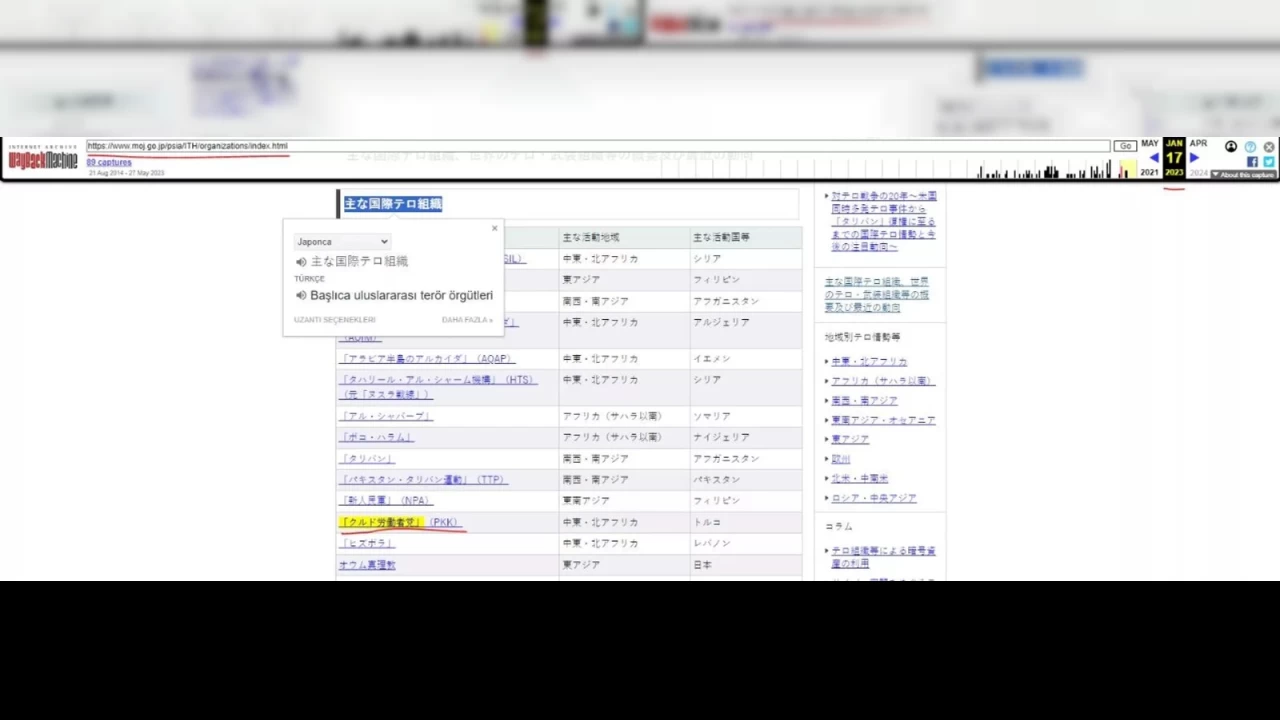Open the オウム真理教 link
Image resolution: width=1280 pixels, height=720 pixels.
367,565
